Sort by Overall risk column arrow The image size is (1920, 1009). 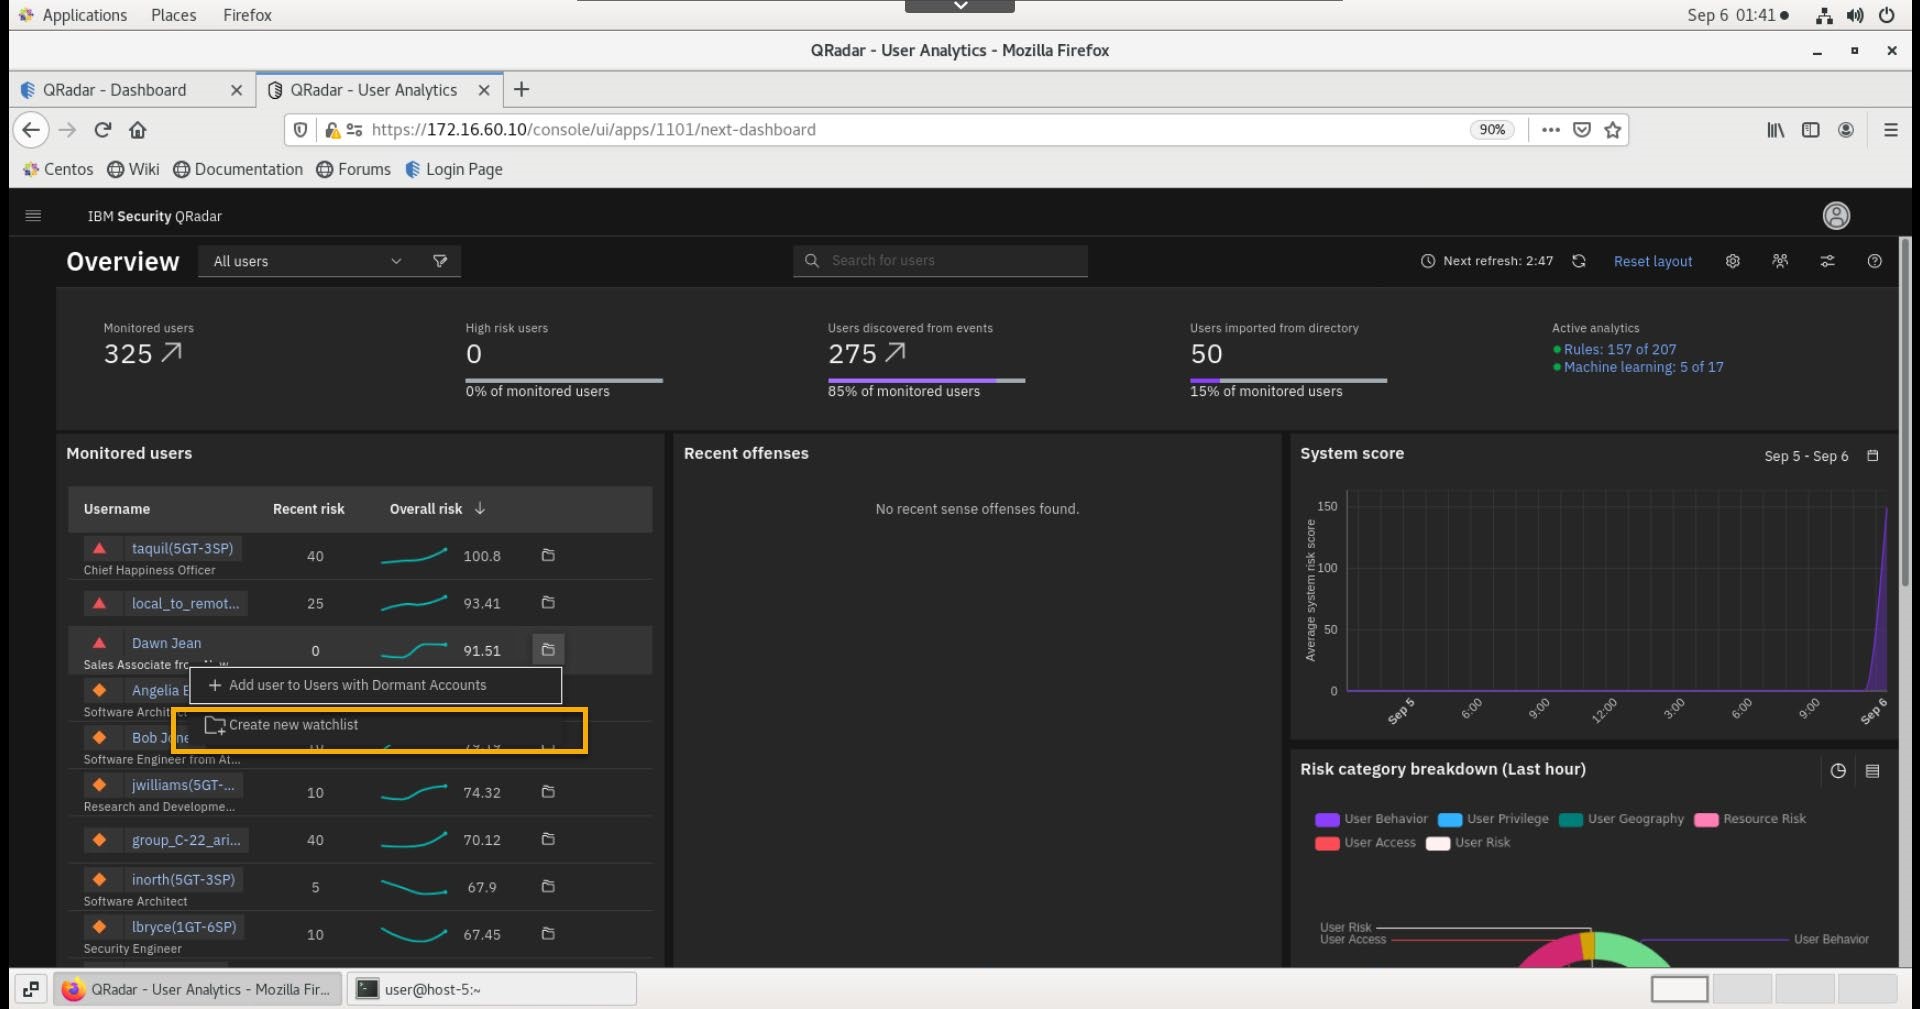click(x=480, y=509)
